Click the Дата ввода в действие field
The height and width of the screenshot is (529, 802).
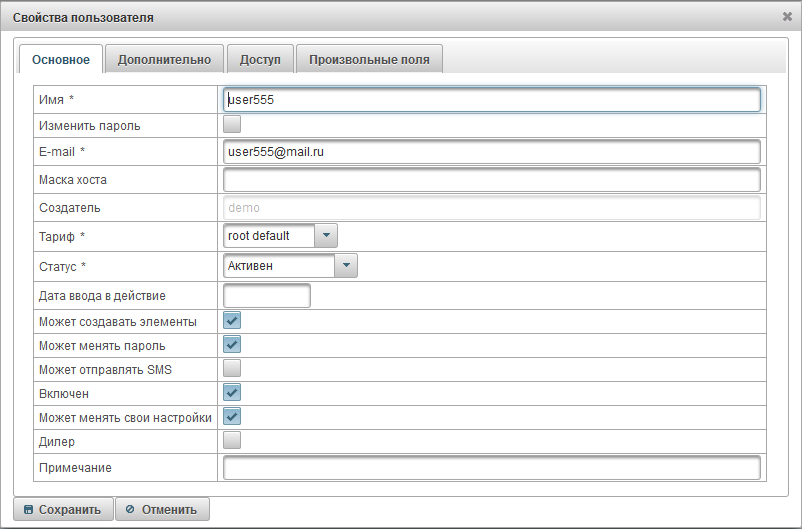pyautogui.click(x=267, y=296)
